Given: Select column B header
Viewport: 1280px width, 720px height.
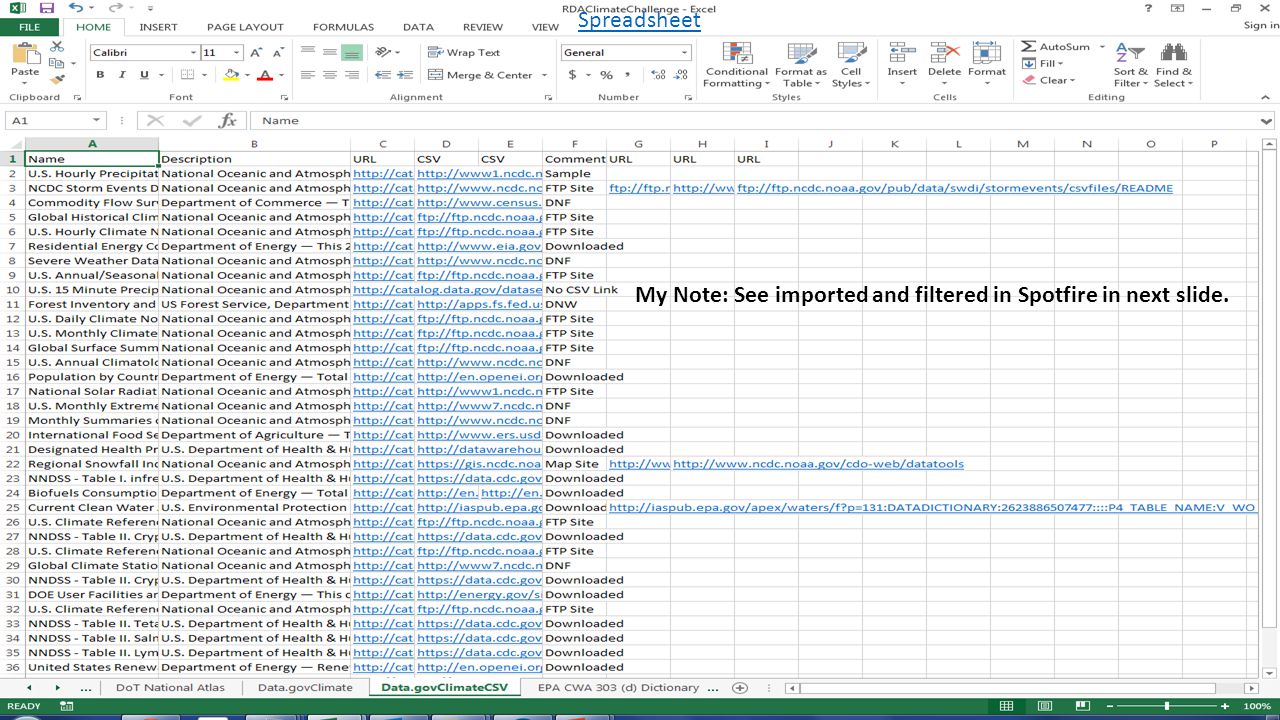Looking at the screenshot, I should tap(254, 144).
